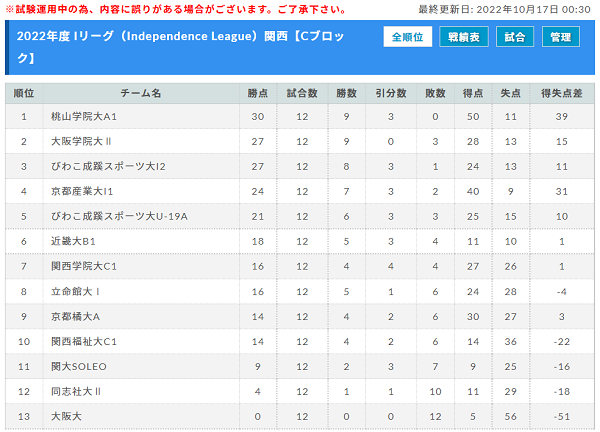The image size is (600, 432).
Task: Click the チーム名 column header
Action: click(141, 93)
